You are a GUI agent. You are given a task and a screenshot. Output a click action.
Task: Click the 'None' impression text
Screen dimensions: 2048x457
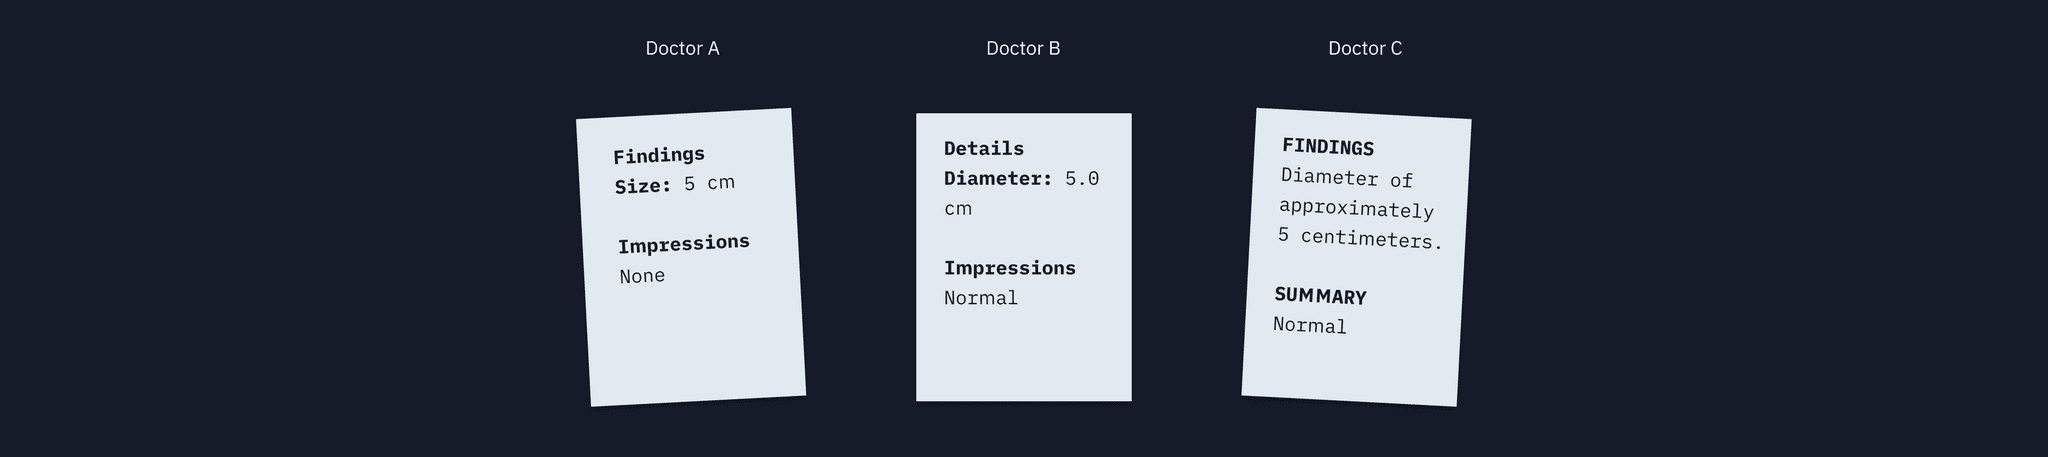[x=642, y=276]
